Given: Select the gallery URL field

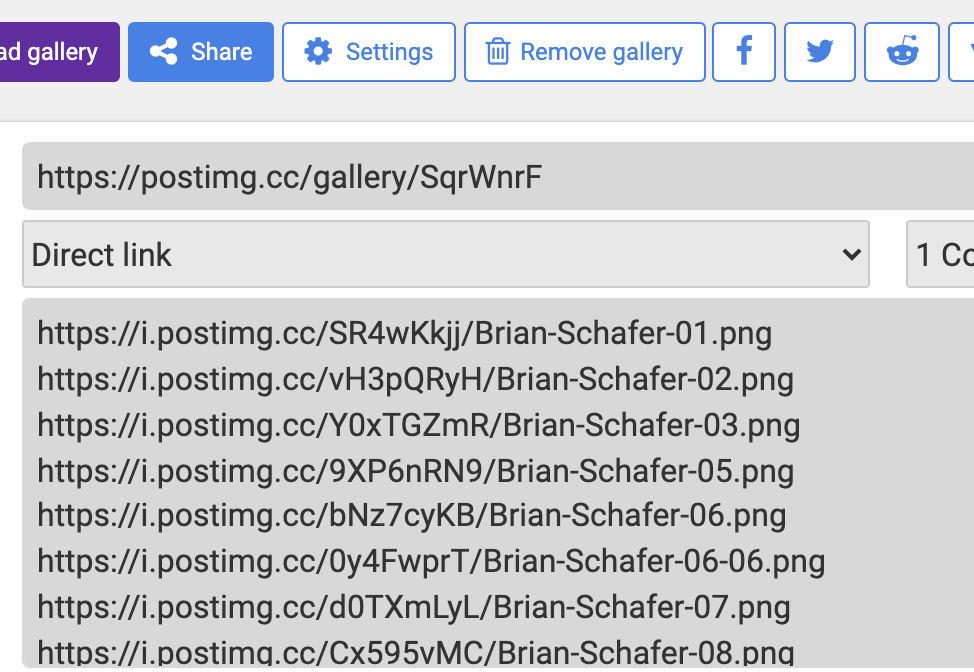Looking at the screenshot, I should click(x=498, y=177).
